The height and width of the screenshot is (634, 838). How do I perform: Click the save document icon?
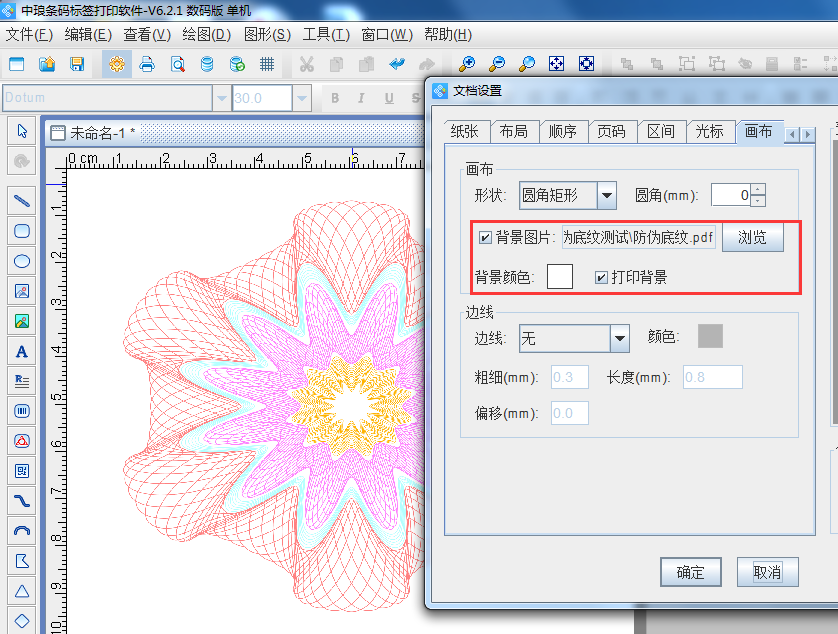78,63
